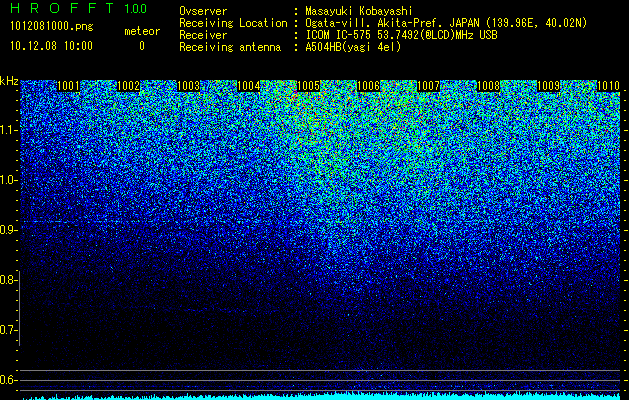
Task: Click the Receiving antenna label
Action: coord(230,47)
